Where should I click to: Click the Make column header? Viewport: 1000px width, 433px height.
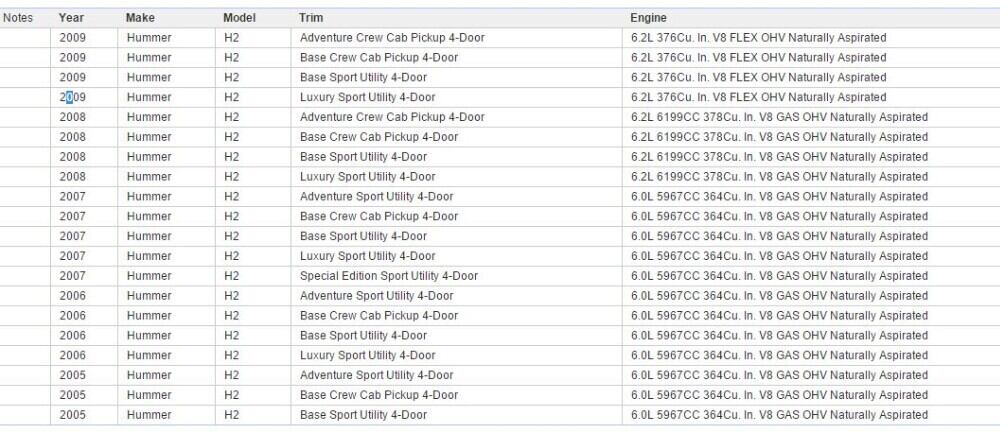click(140, 18)
